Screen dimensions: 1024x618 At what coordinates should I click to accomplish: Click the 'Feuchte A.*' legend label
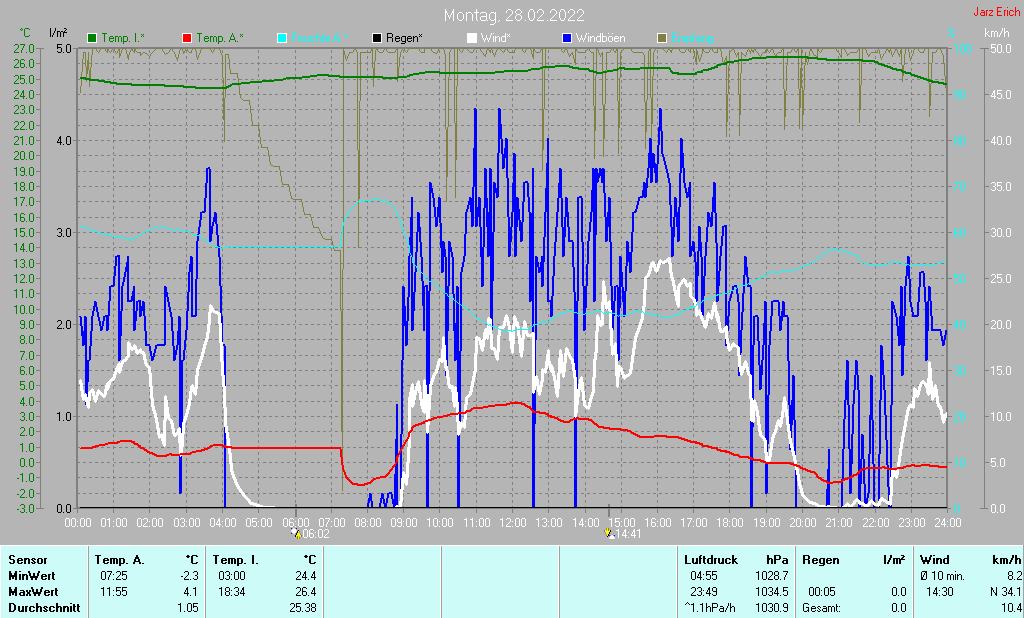tap(319, 38)
